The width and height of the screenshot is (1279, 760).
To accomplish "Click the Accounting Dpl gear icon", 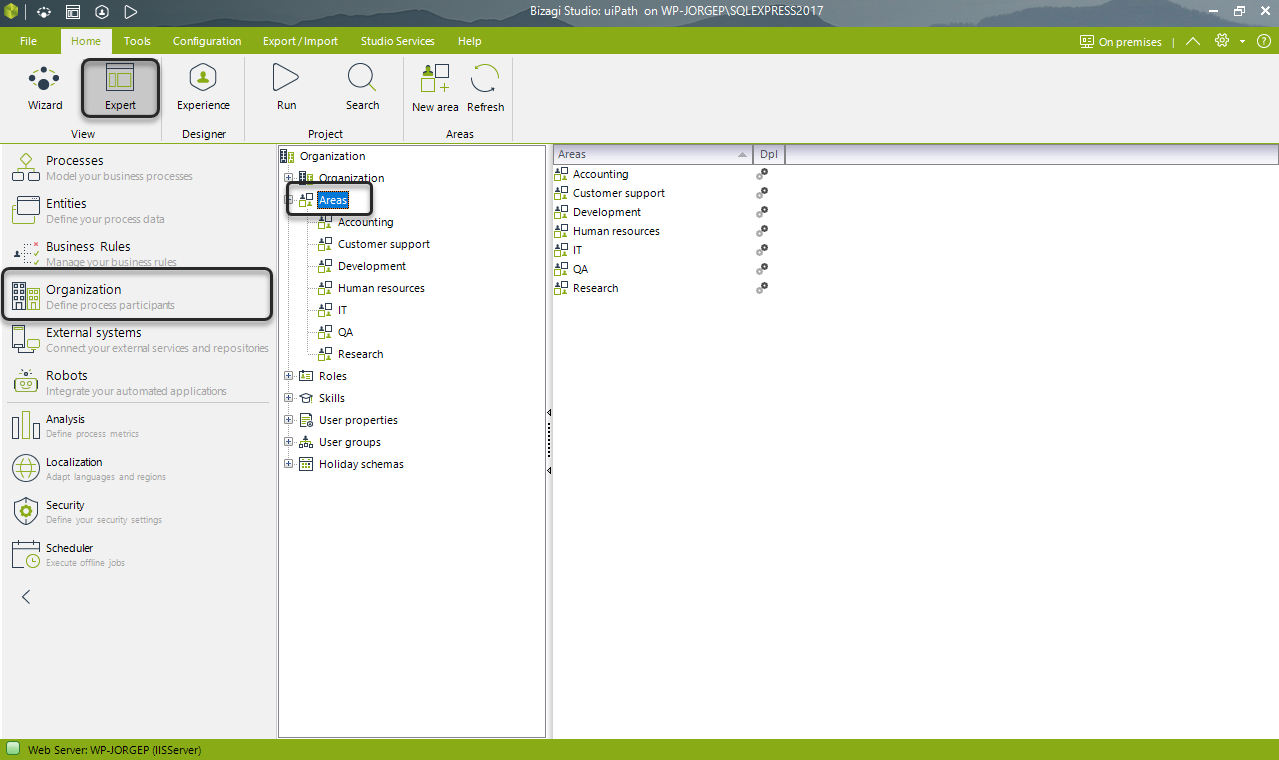I will tap(762, 174).
